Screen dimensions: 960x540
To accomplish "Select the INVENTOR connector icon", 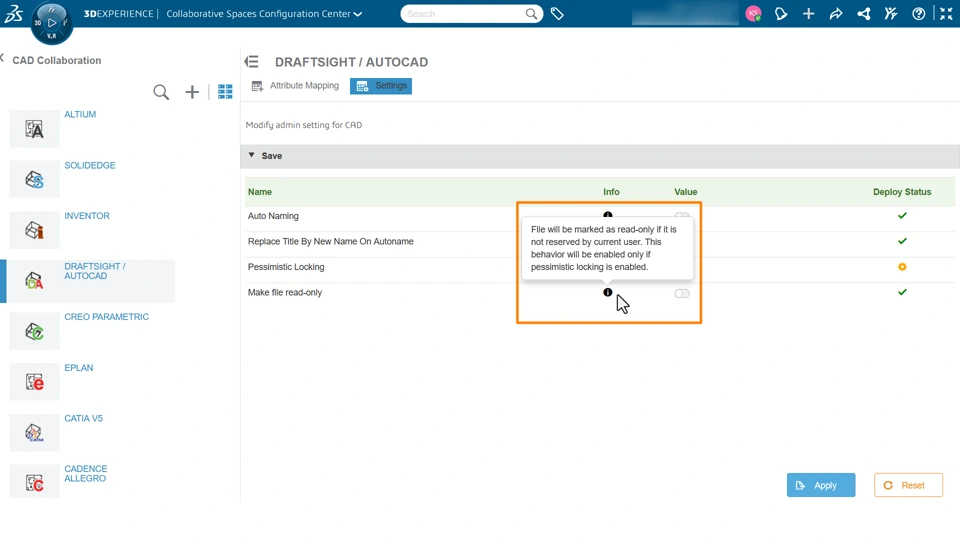I will [x=34, y=230].
